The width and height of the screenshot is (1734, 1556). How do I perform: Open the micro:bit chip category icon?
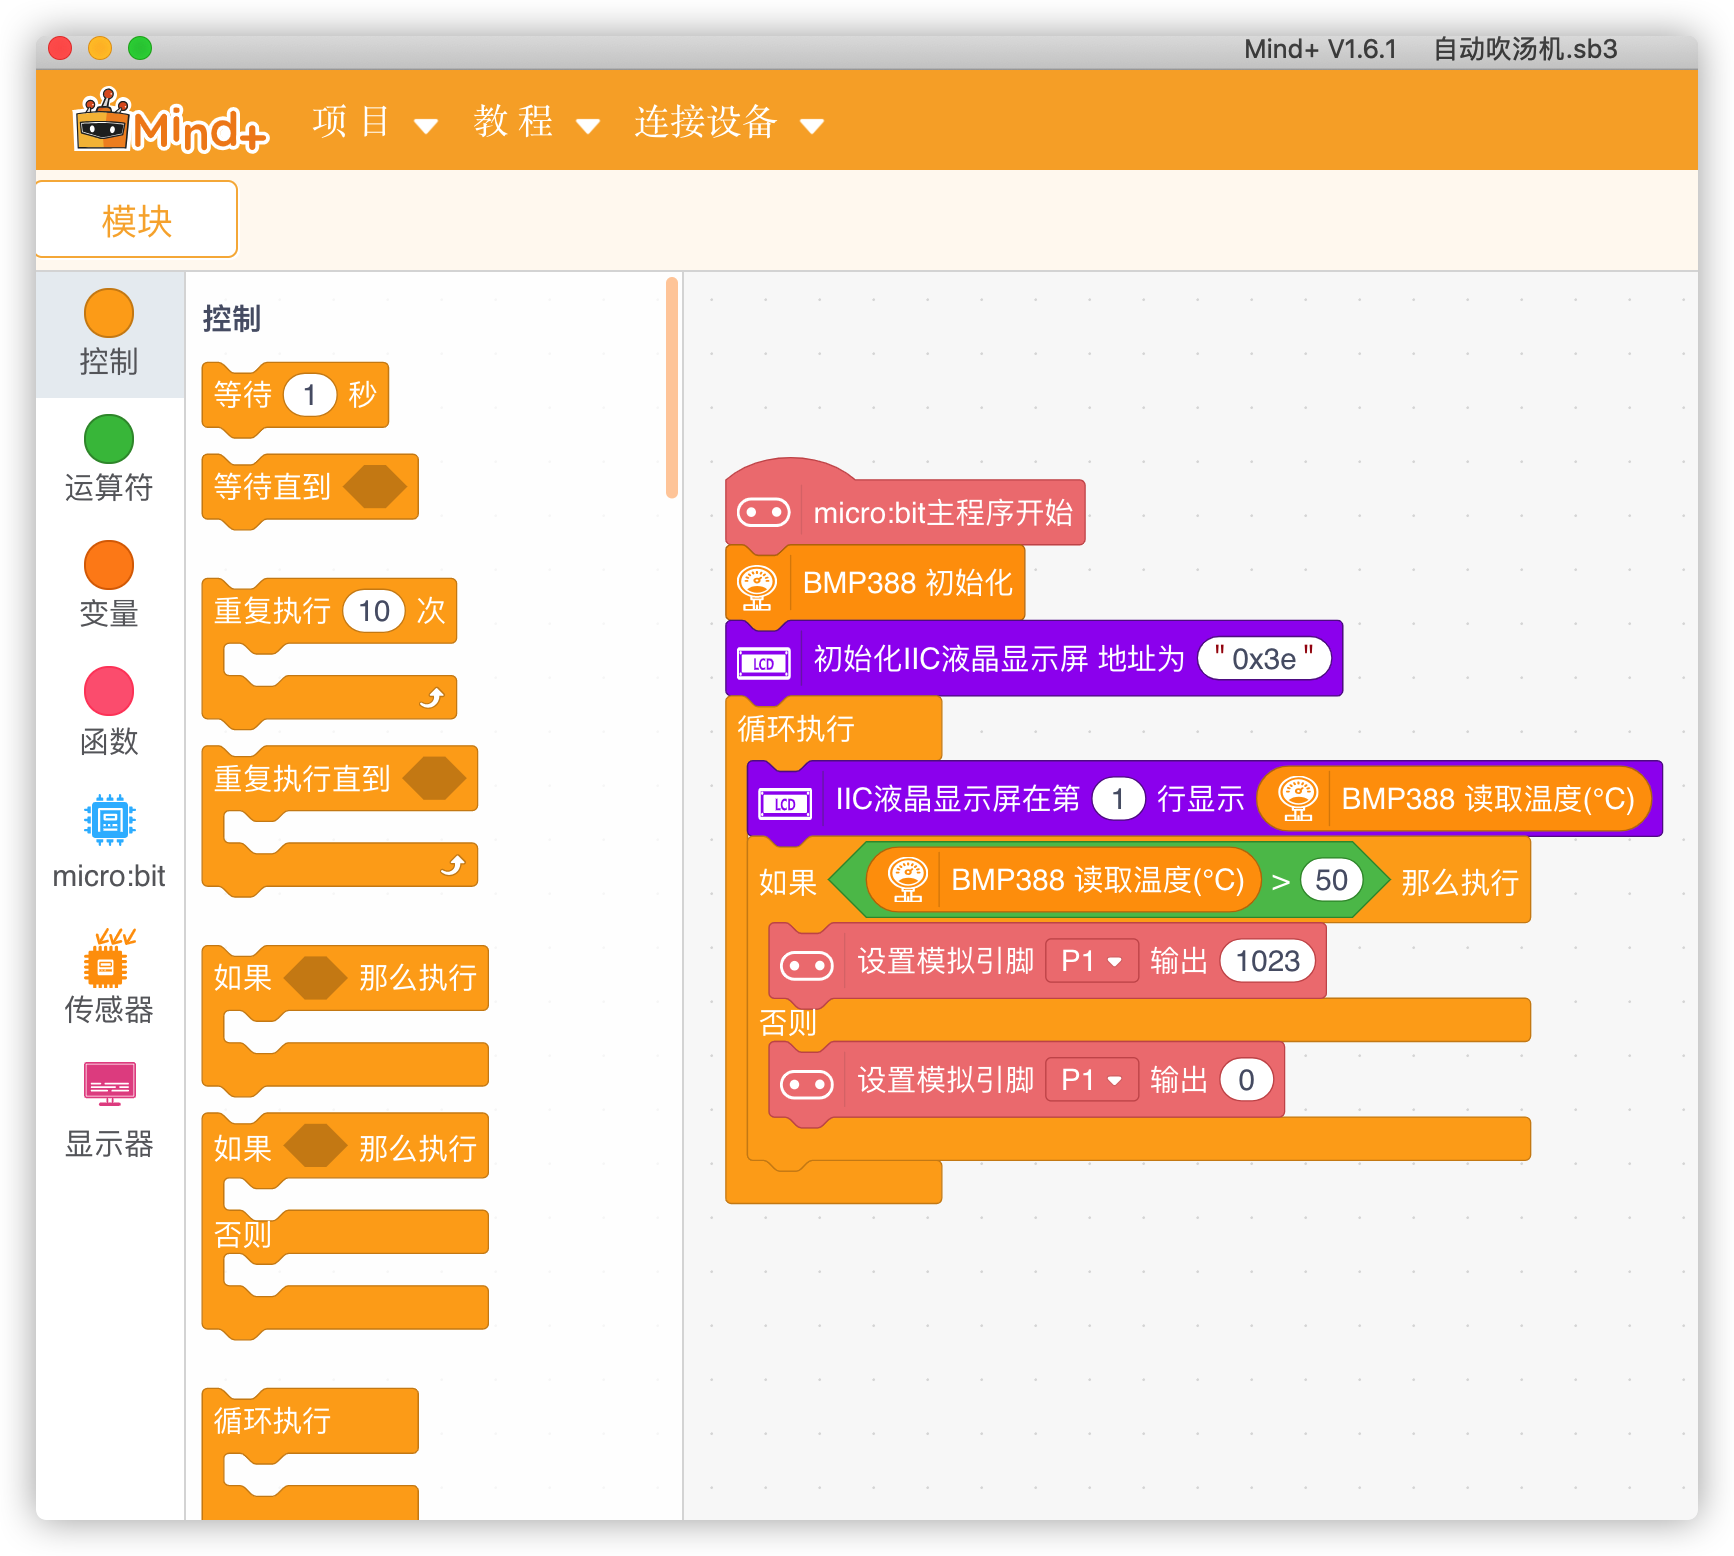109,820
